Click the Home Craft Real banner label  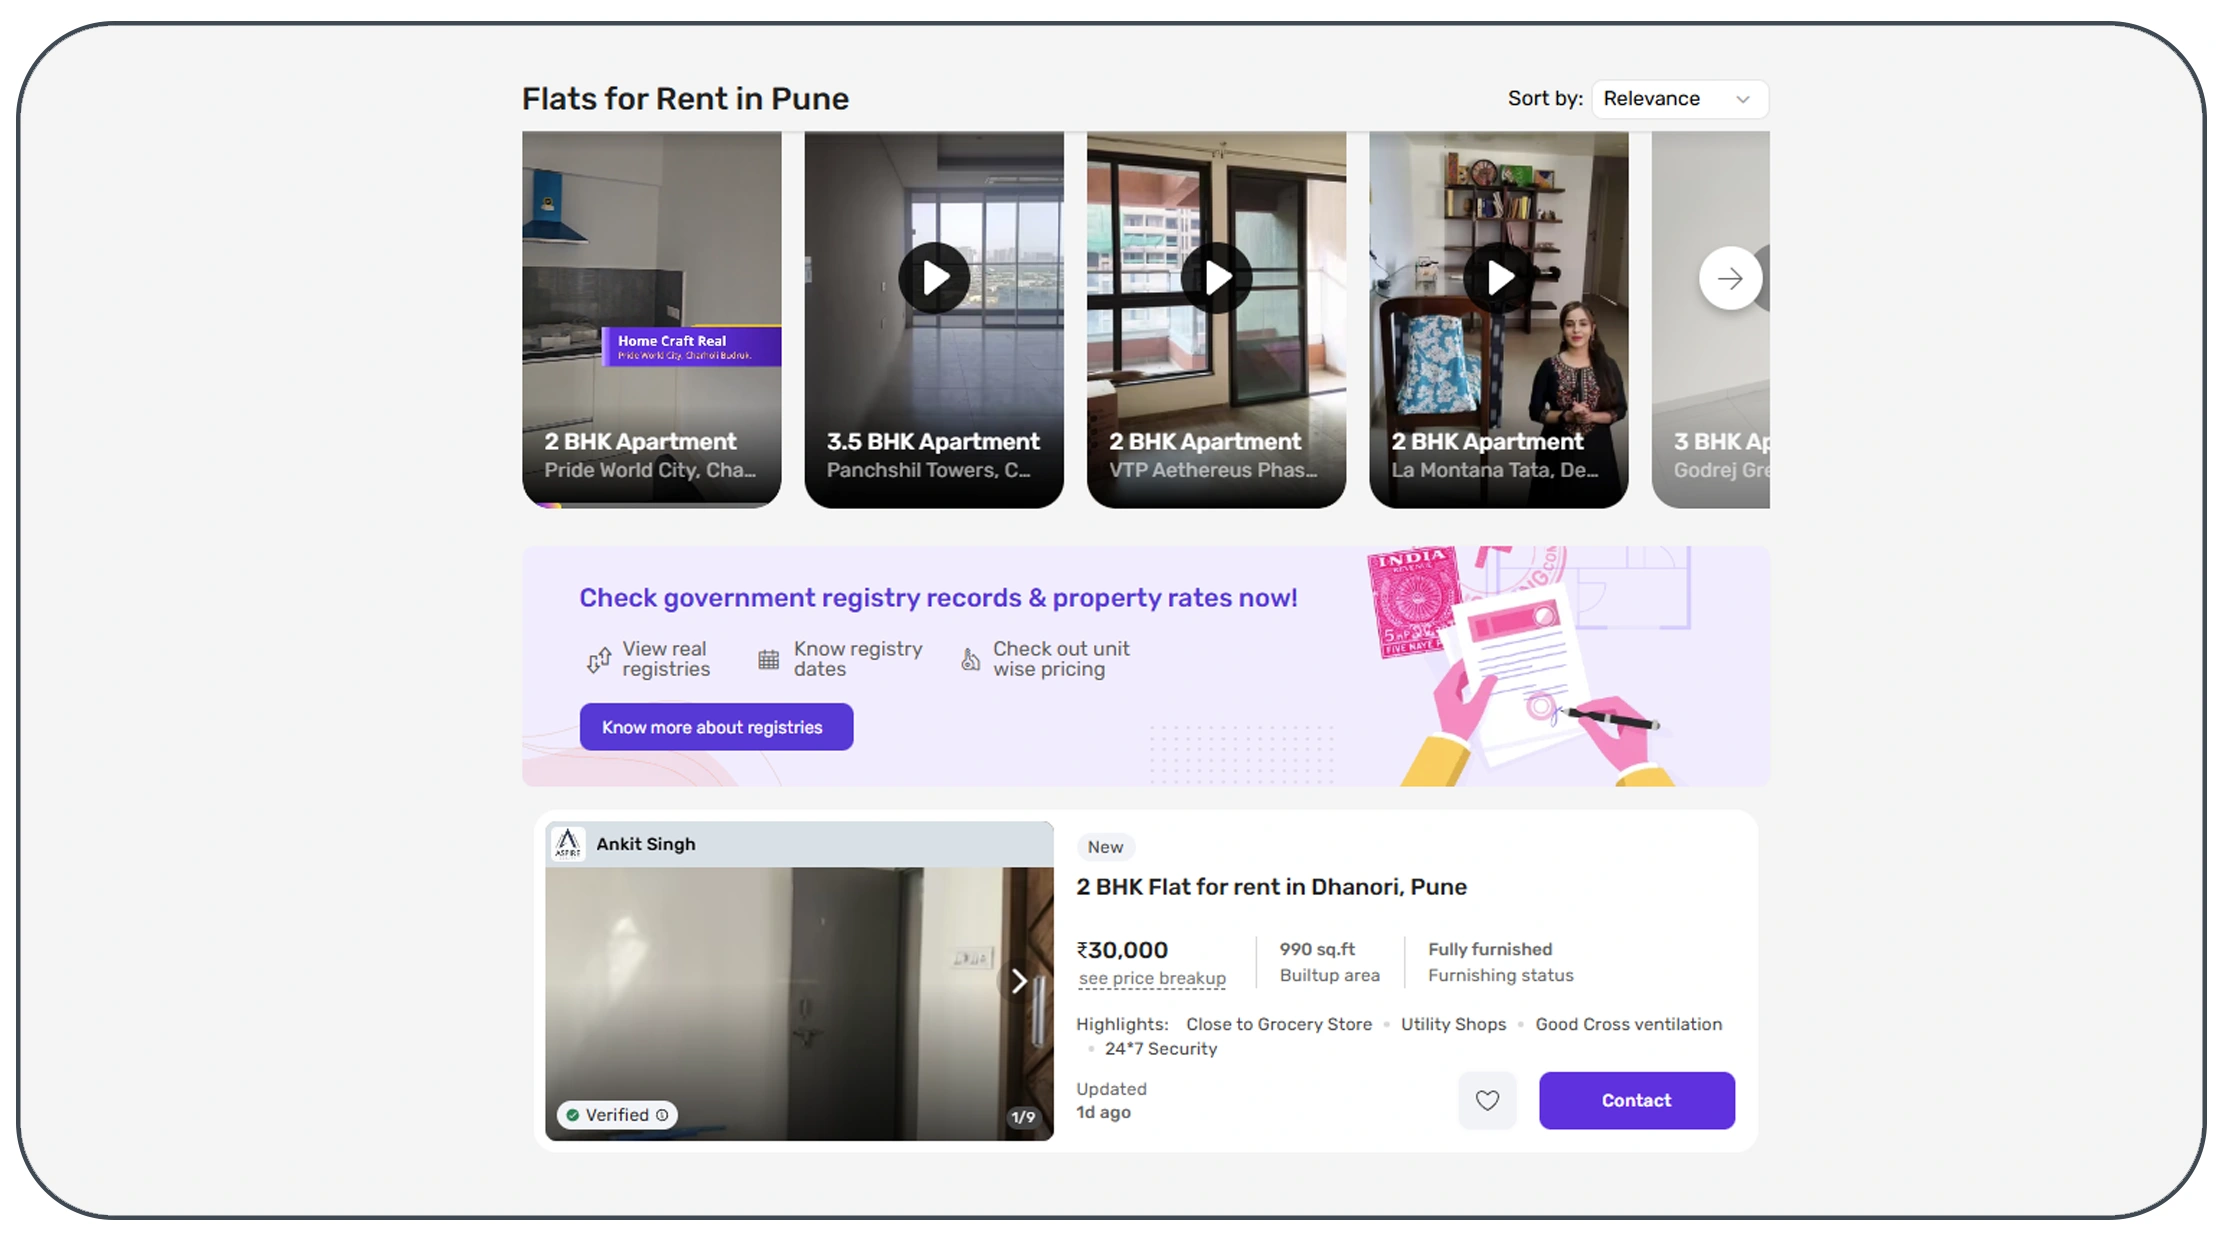tap(691, 346)
